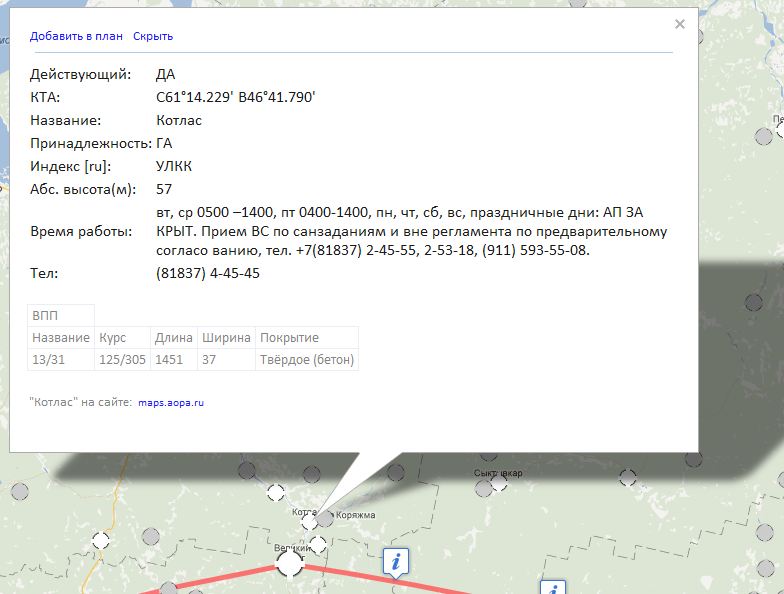Click white dashed marker far east of Сыктывкар

click(x=628, y=478)
